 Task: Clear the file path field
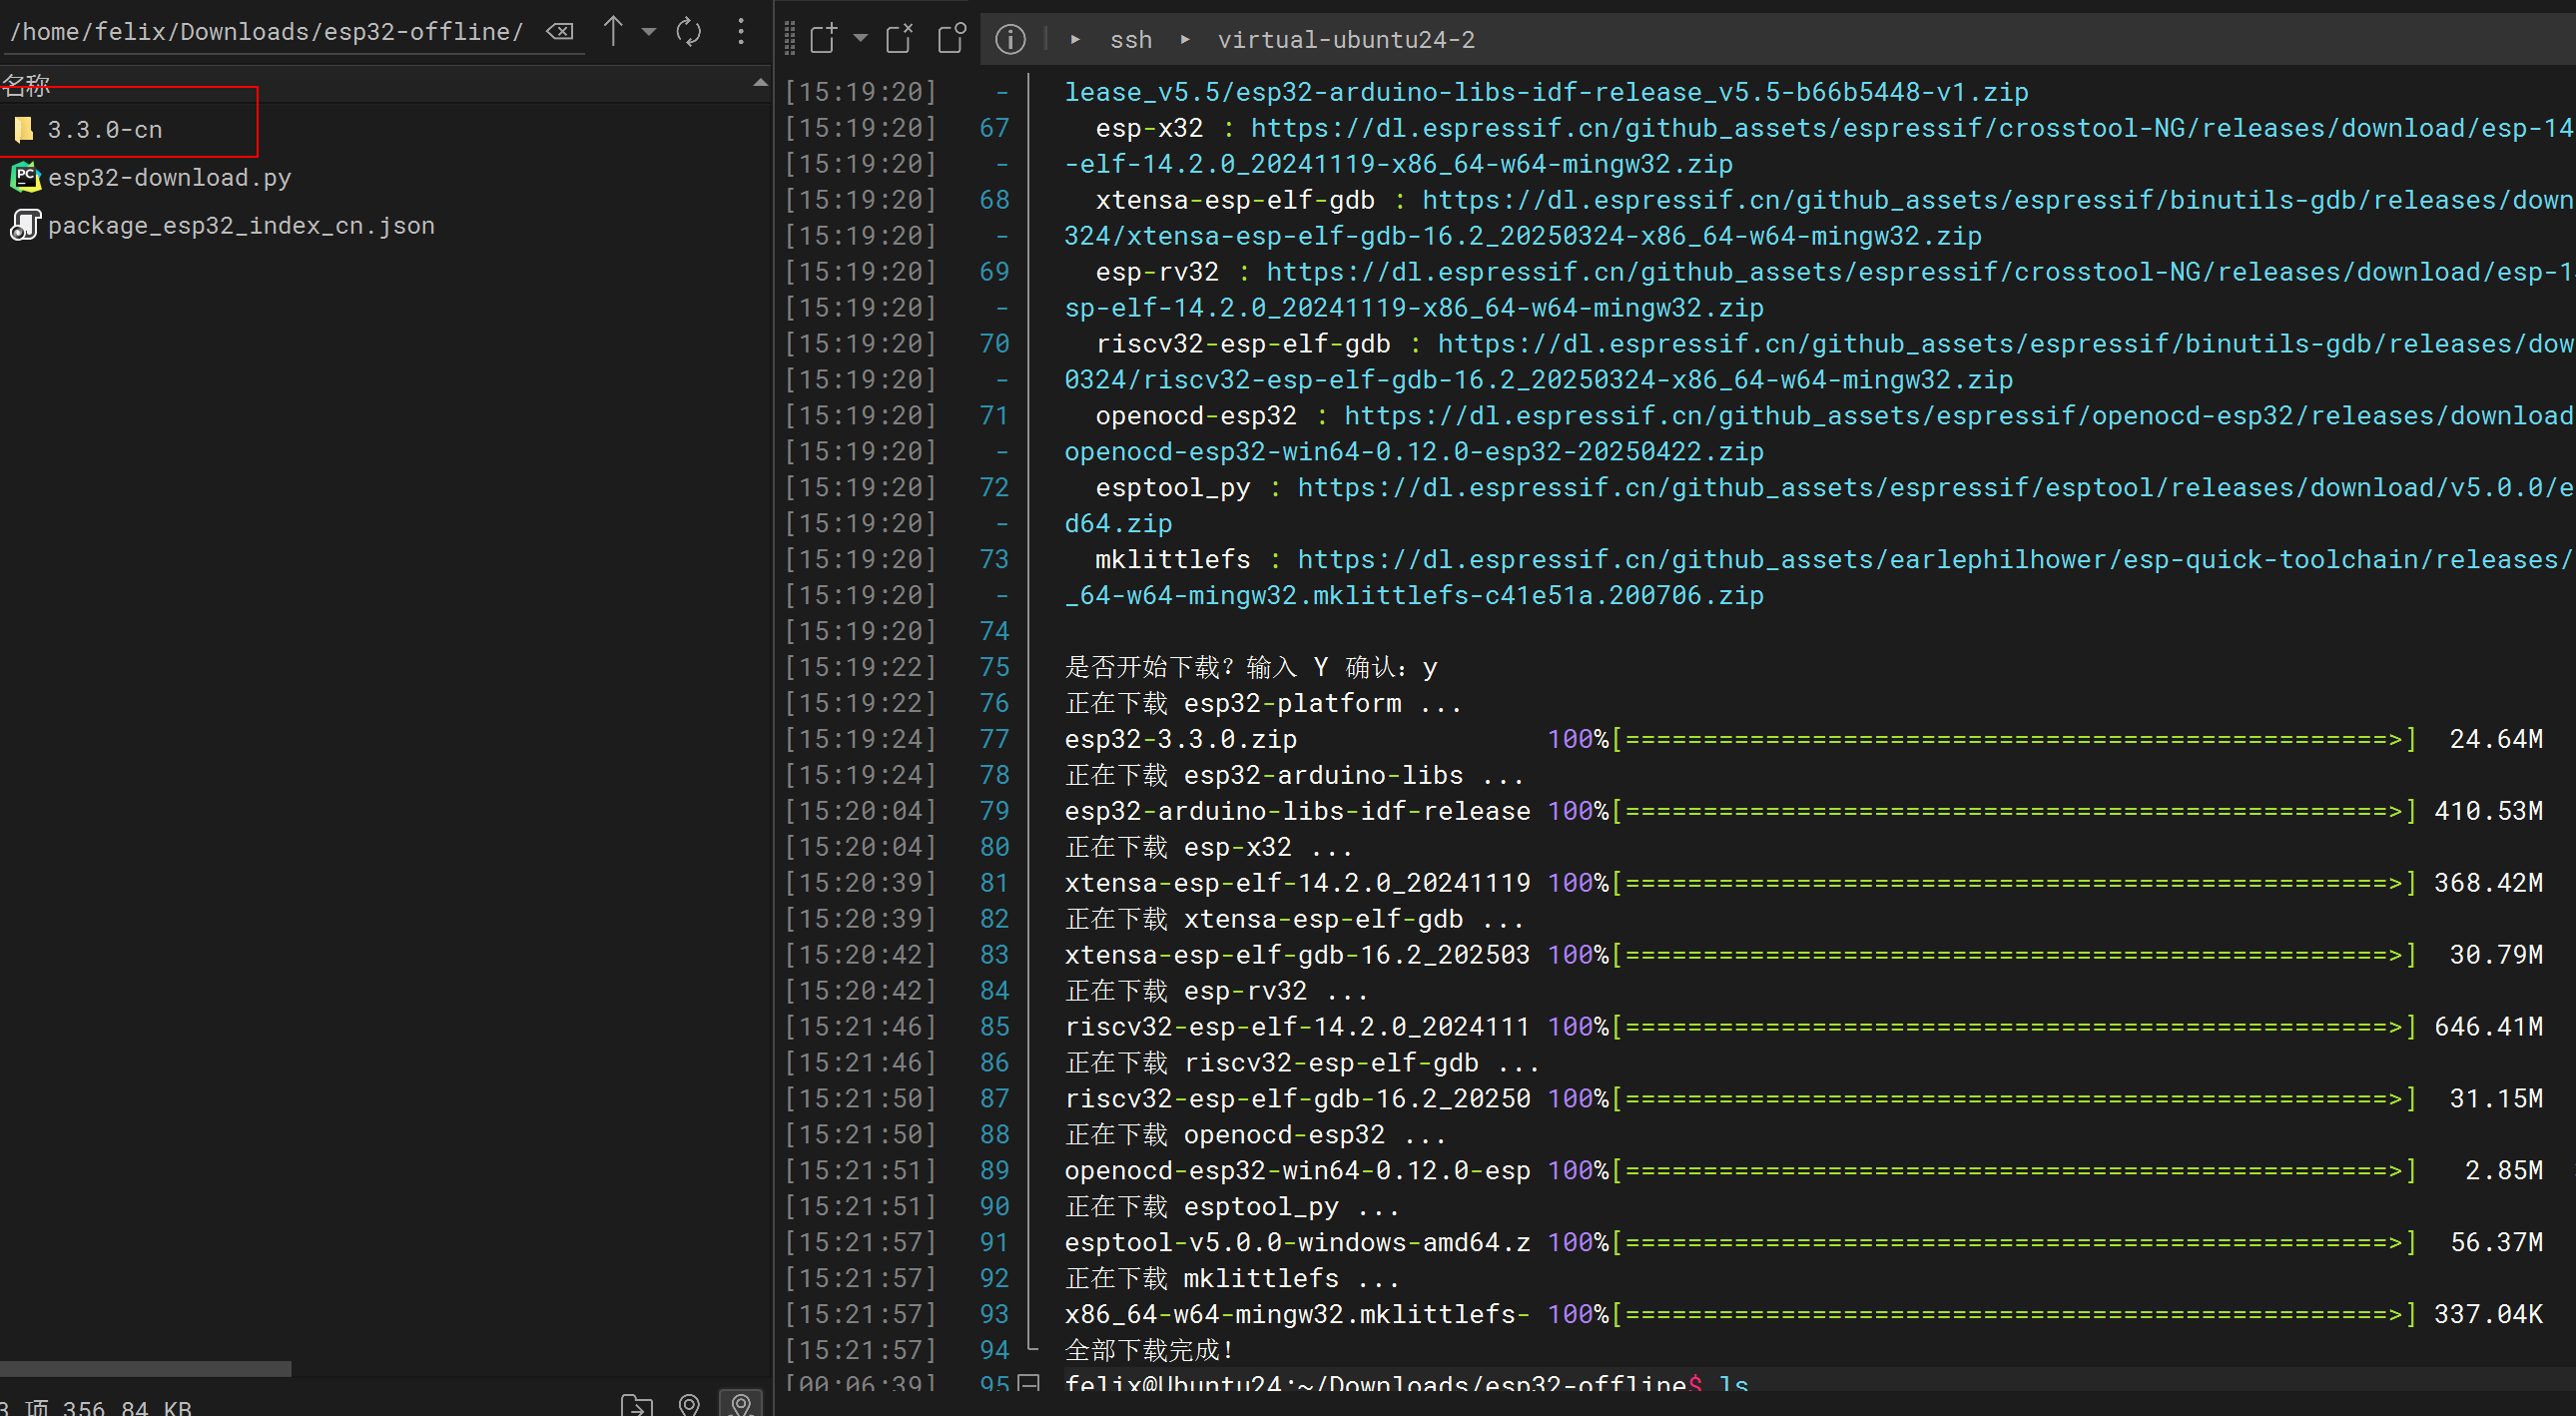point(560,32)
